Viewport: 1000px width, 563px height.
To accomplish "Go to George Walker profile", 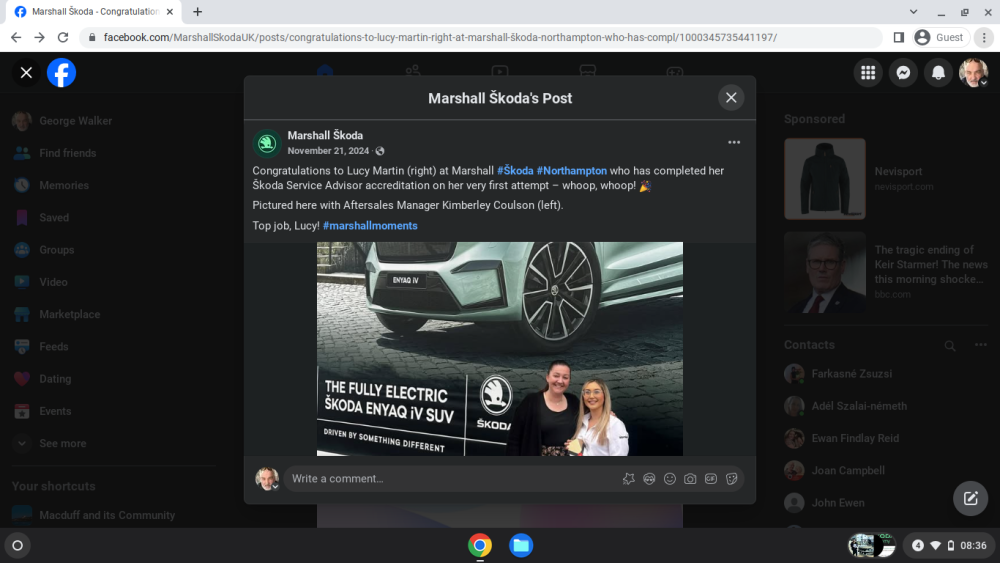I will (x=112, y=121).
